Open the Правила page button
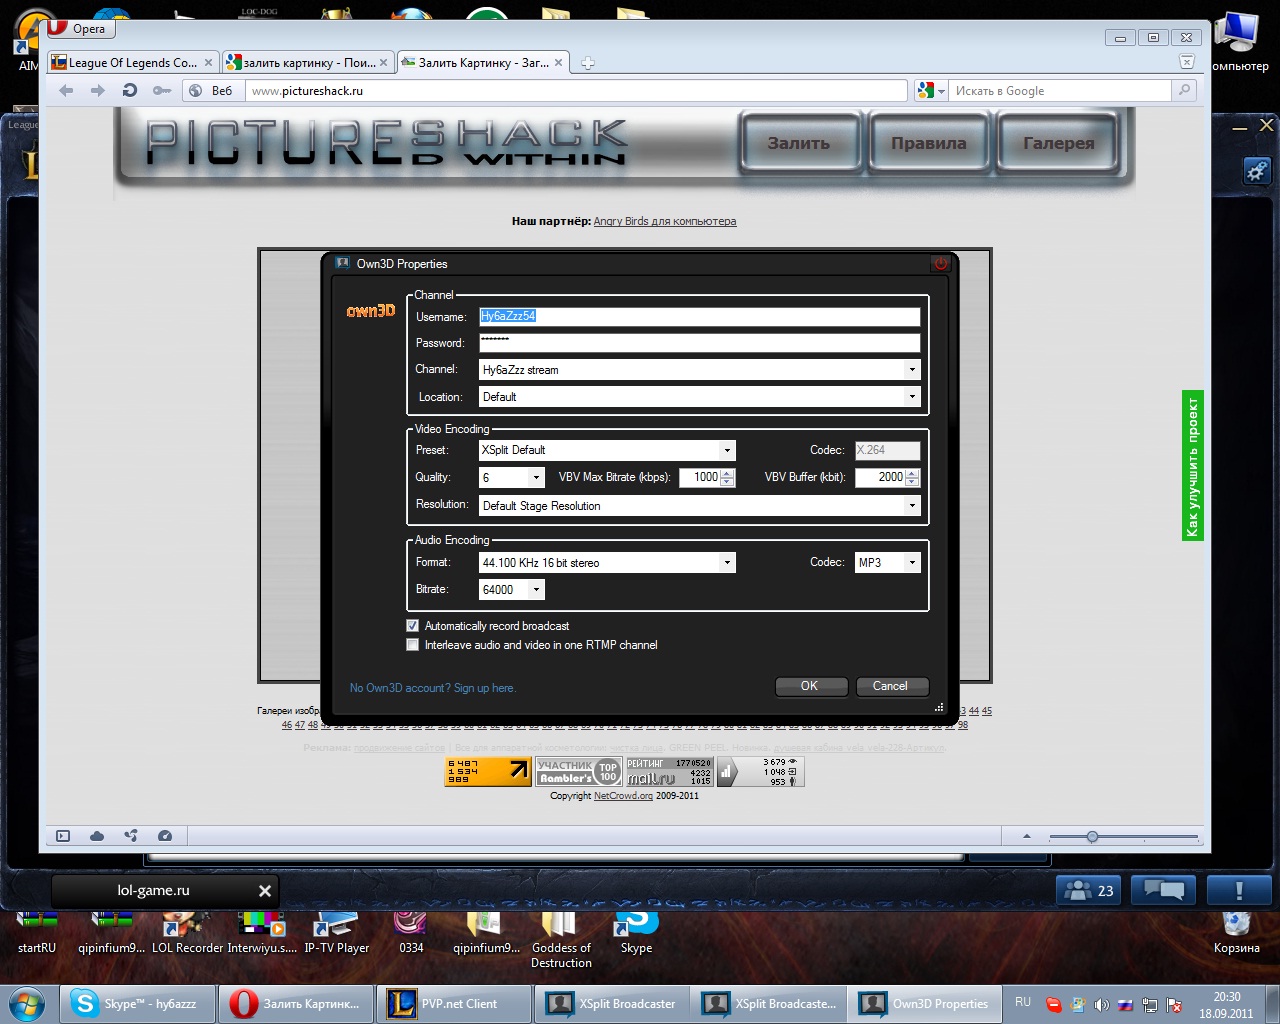The height and width of the screenshot is (1024, 1280). pyautogui.click(x=929, y=143)
